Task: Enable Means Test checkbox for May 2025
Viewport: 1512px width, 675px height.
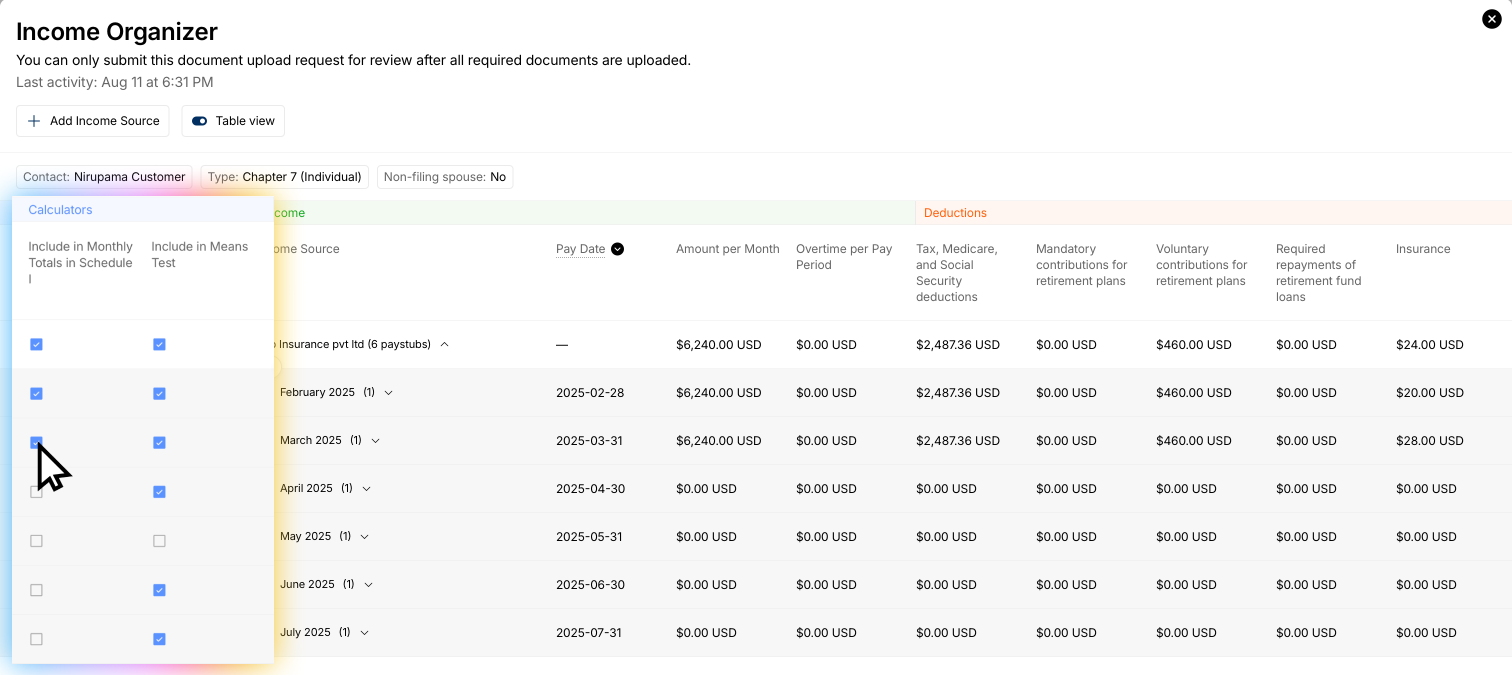Action: pos(159,541)
